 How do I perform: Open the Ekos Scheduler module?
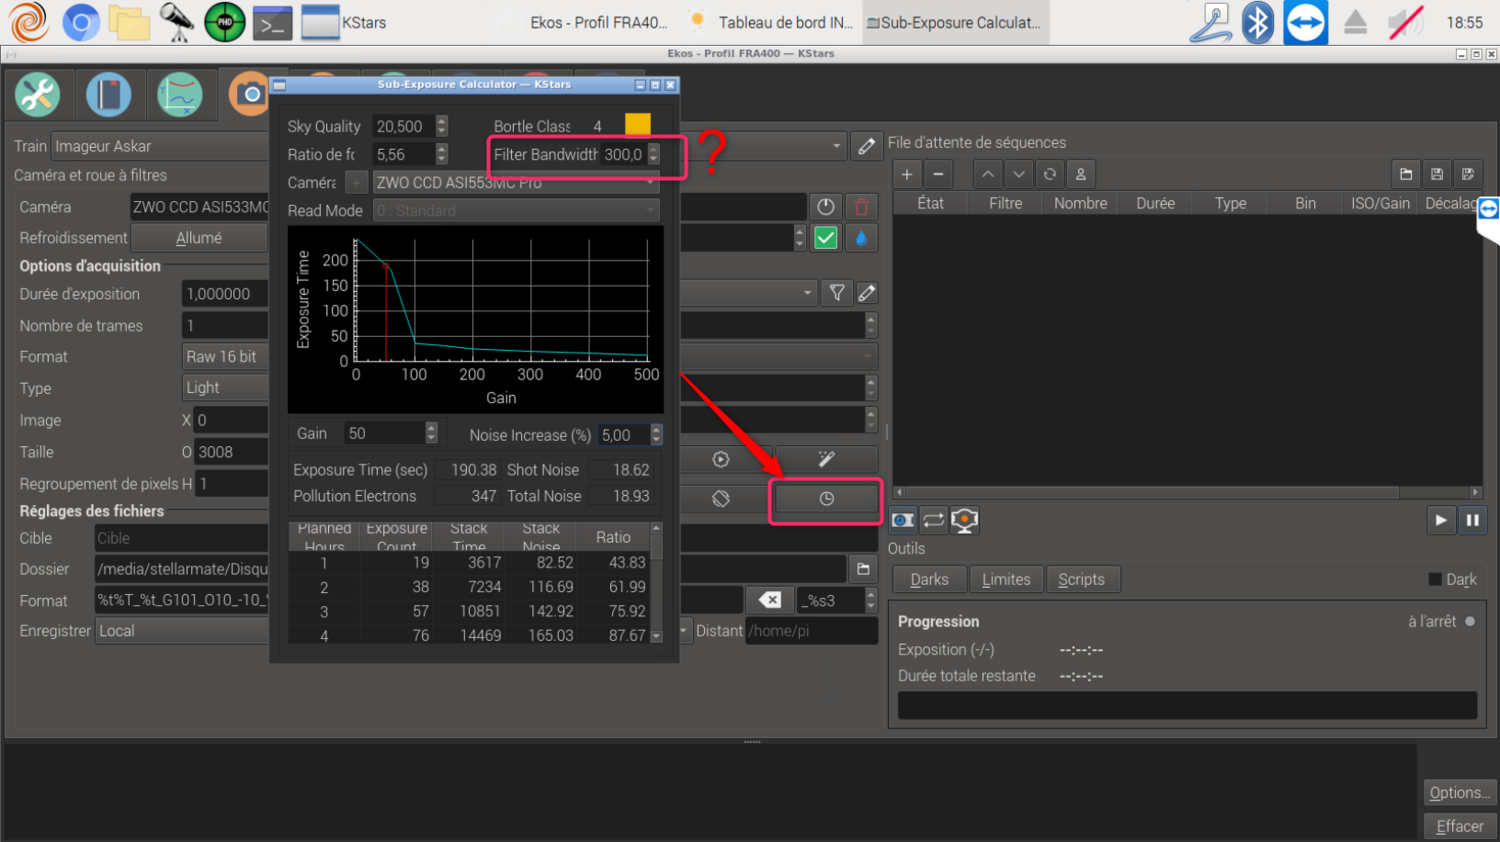point(109,95)
